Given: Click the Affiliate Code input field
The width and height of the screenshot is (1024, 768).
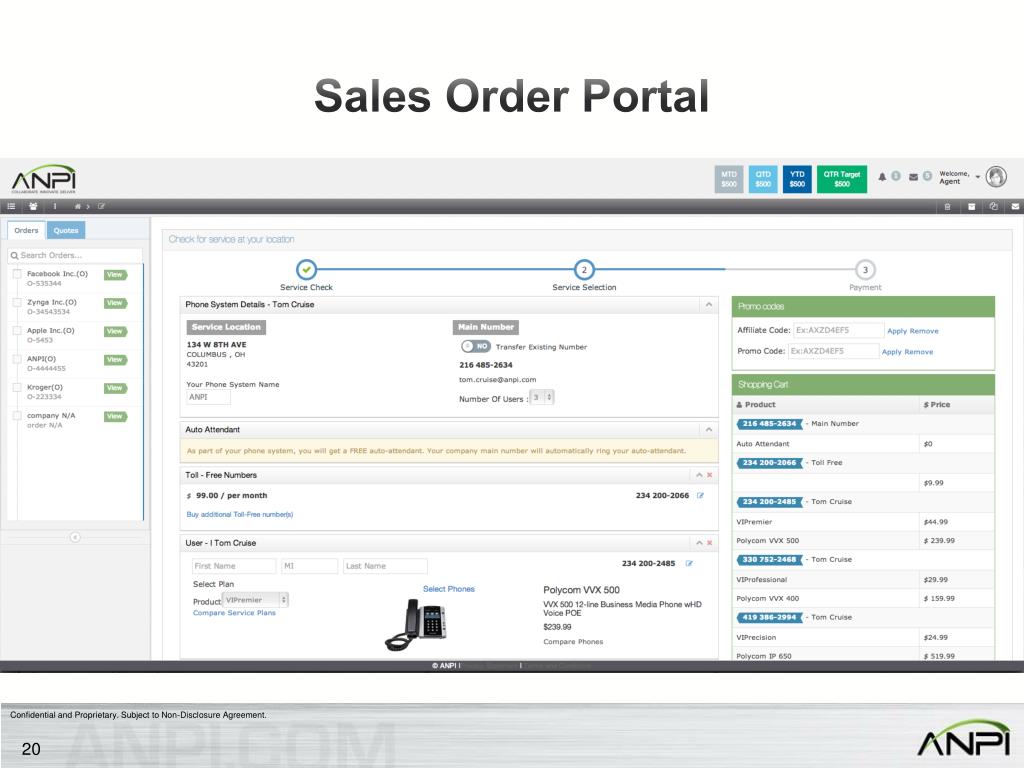Looking at the screenshot, I should click(x=839, y=330).
